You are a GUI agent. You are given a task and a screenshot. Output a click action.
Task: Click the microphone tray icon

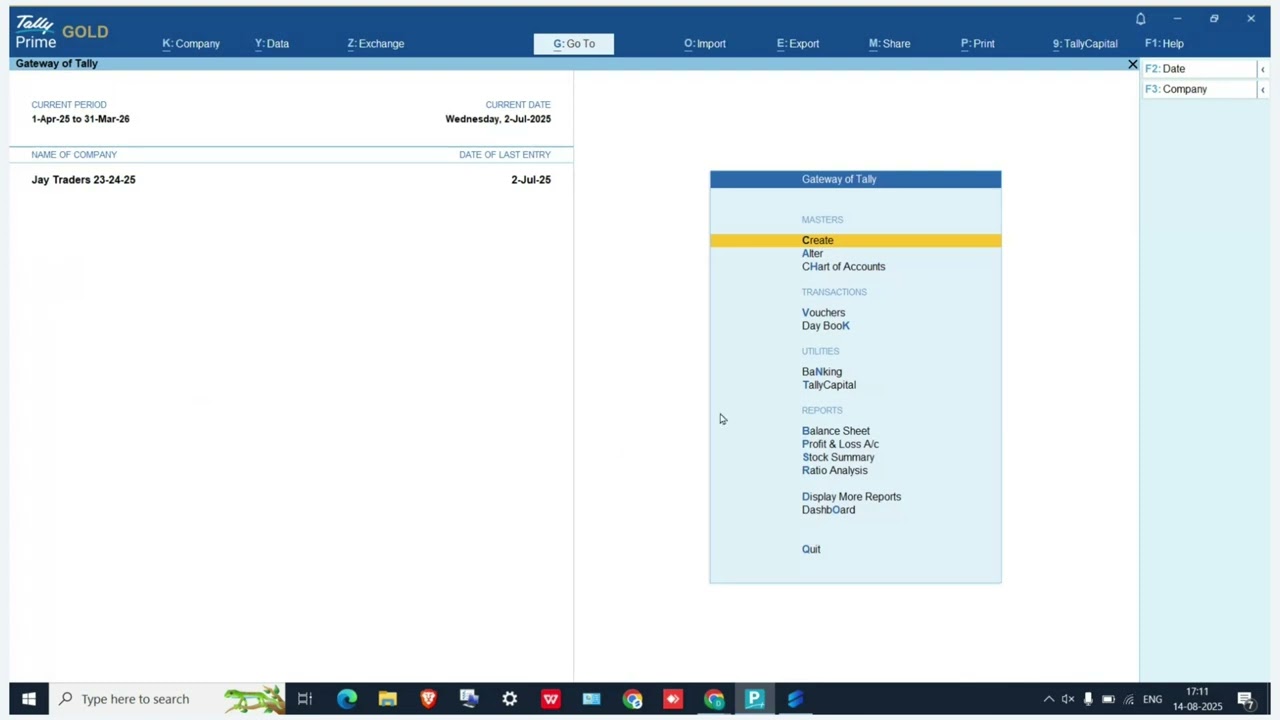pyautogui.click(x=1088, y=699)
